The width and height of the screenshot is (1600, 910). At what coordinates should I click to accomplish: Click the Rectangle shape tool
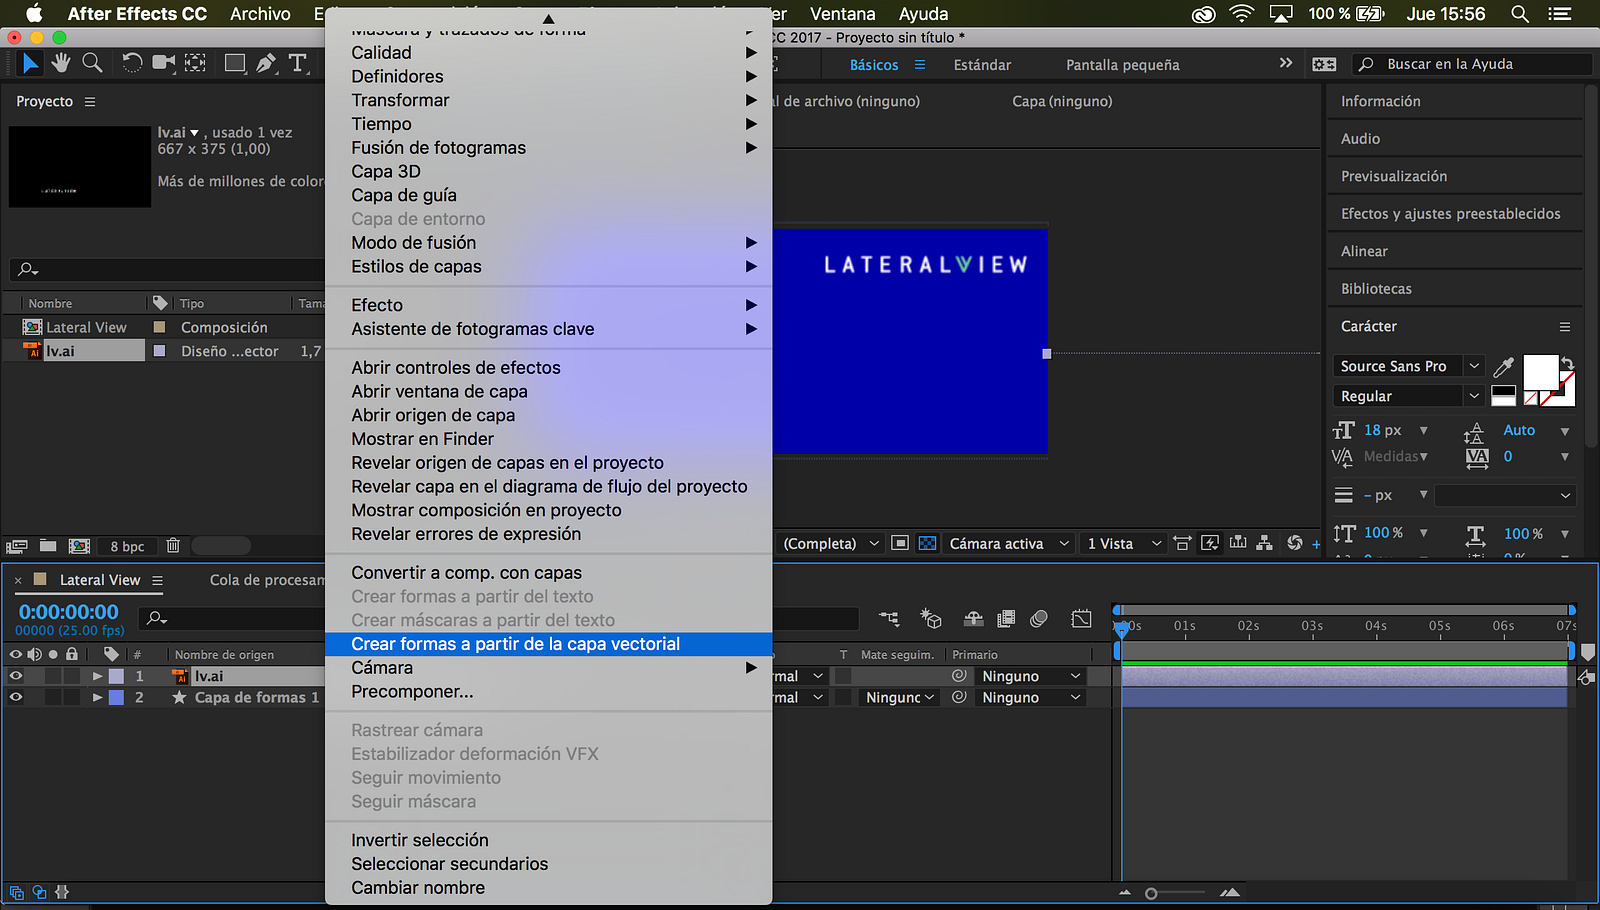click(x=235, y=63)
